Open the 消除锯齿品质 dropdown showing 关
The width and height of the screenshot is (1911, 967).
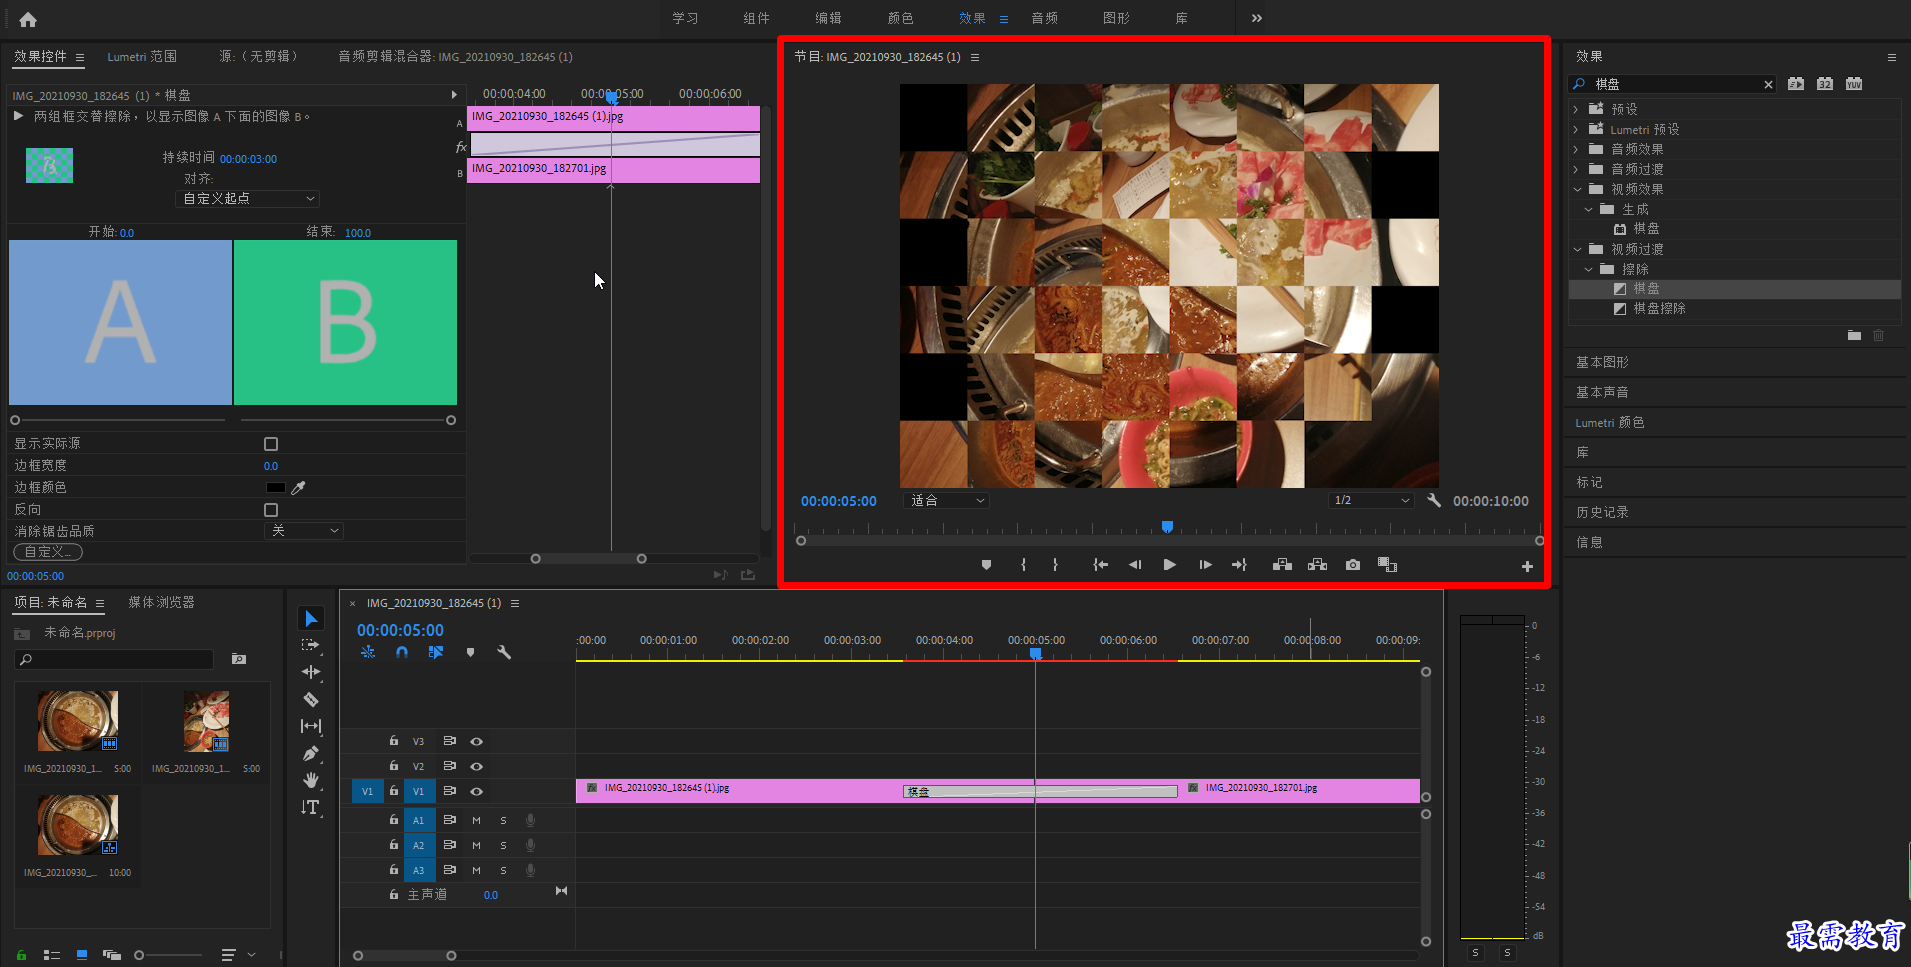click(304, 531)
